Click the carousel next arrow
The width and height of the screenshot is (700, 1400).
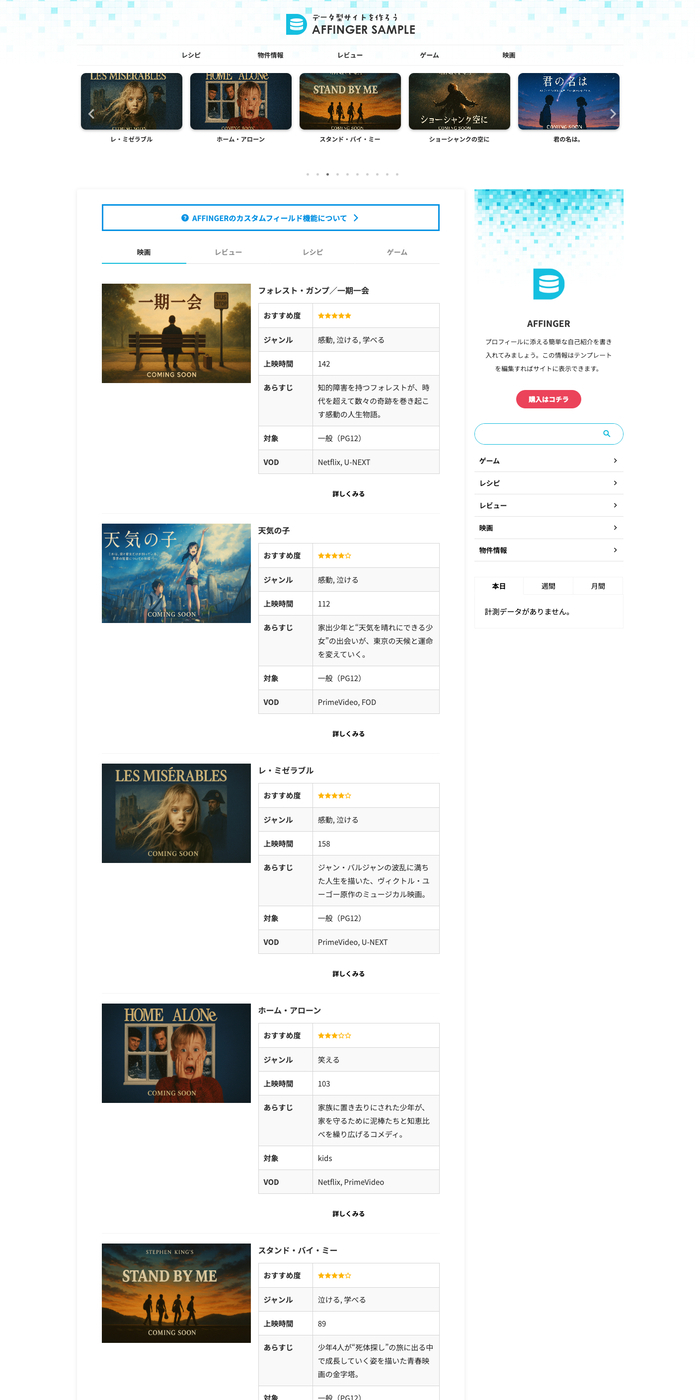pos(612,114)
